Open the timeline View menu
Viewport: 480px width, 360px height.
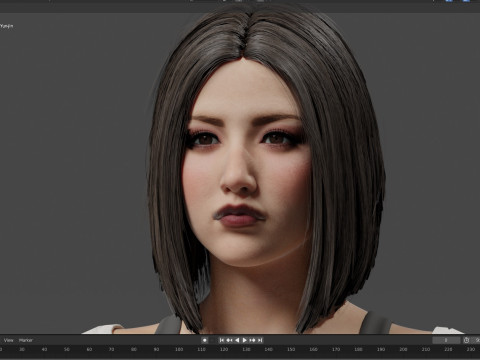click(9, 340)
